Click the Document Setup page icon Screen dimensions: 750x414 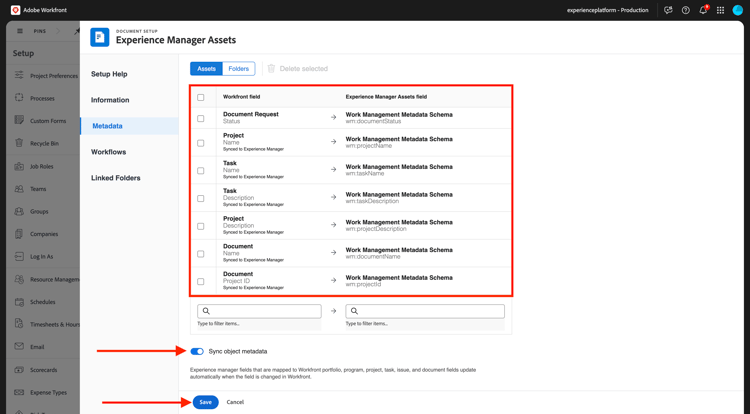(x=99, y=37)
